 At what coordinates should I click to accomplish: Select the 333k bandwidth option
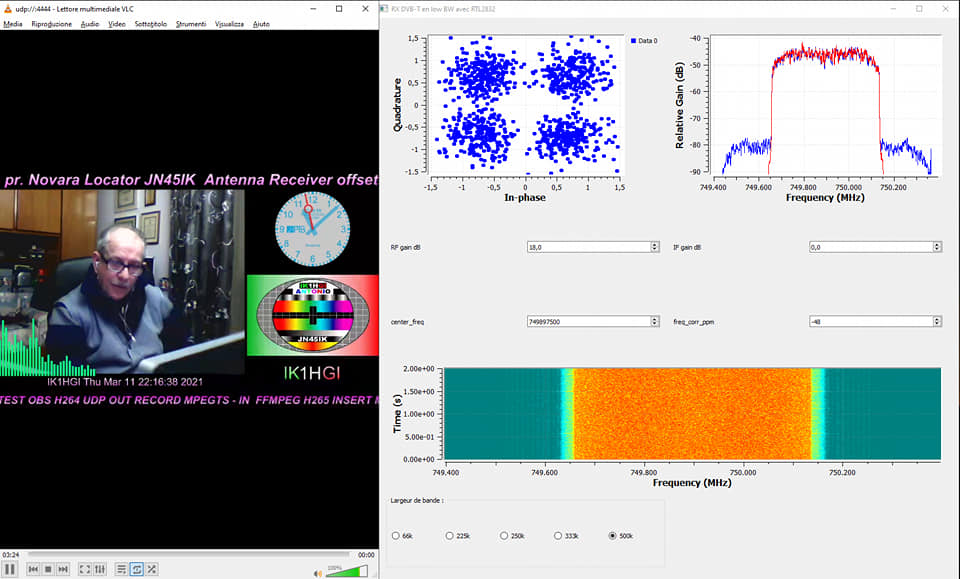559,536
